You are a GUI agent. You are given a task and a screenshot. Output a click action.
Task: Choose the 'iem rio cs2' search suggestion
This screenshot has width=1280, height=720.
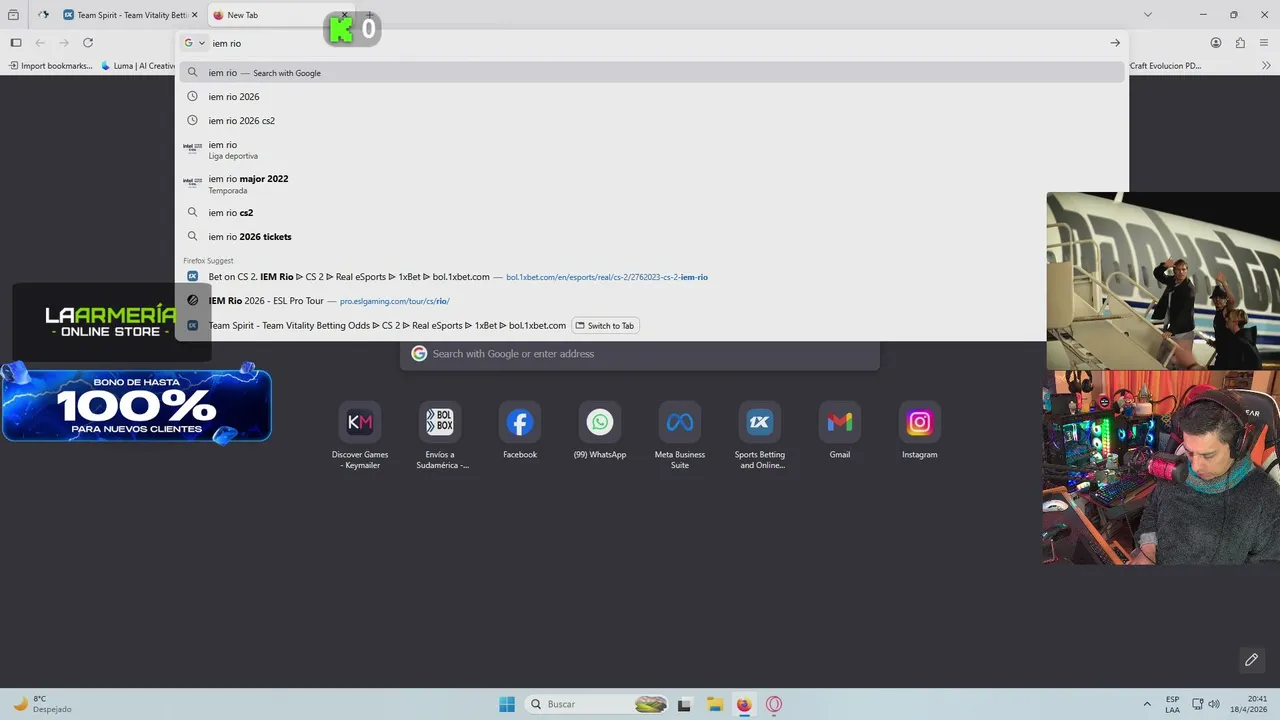click(652, 213)
